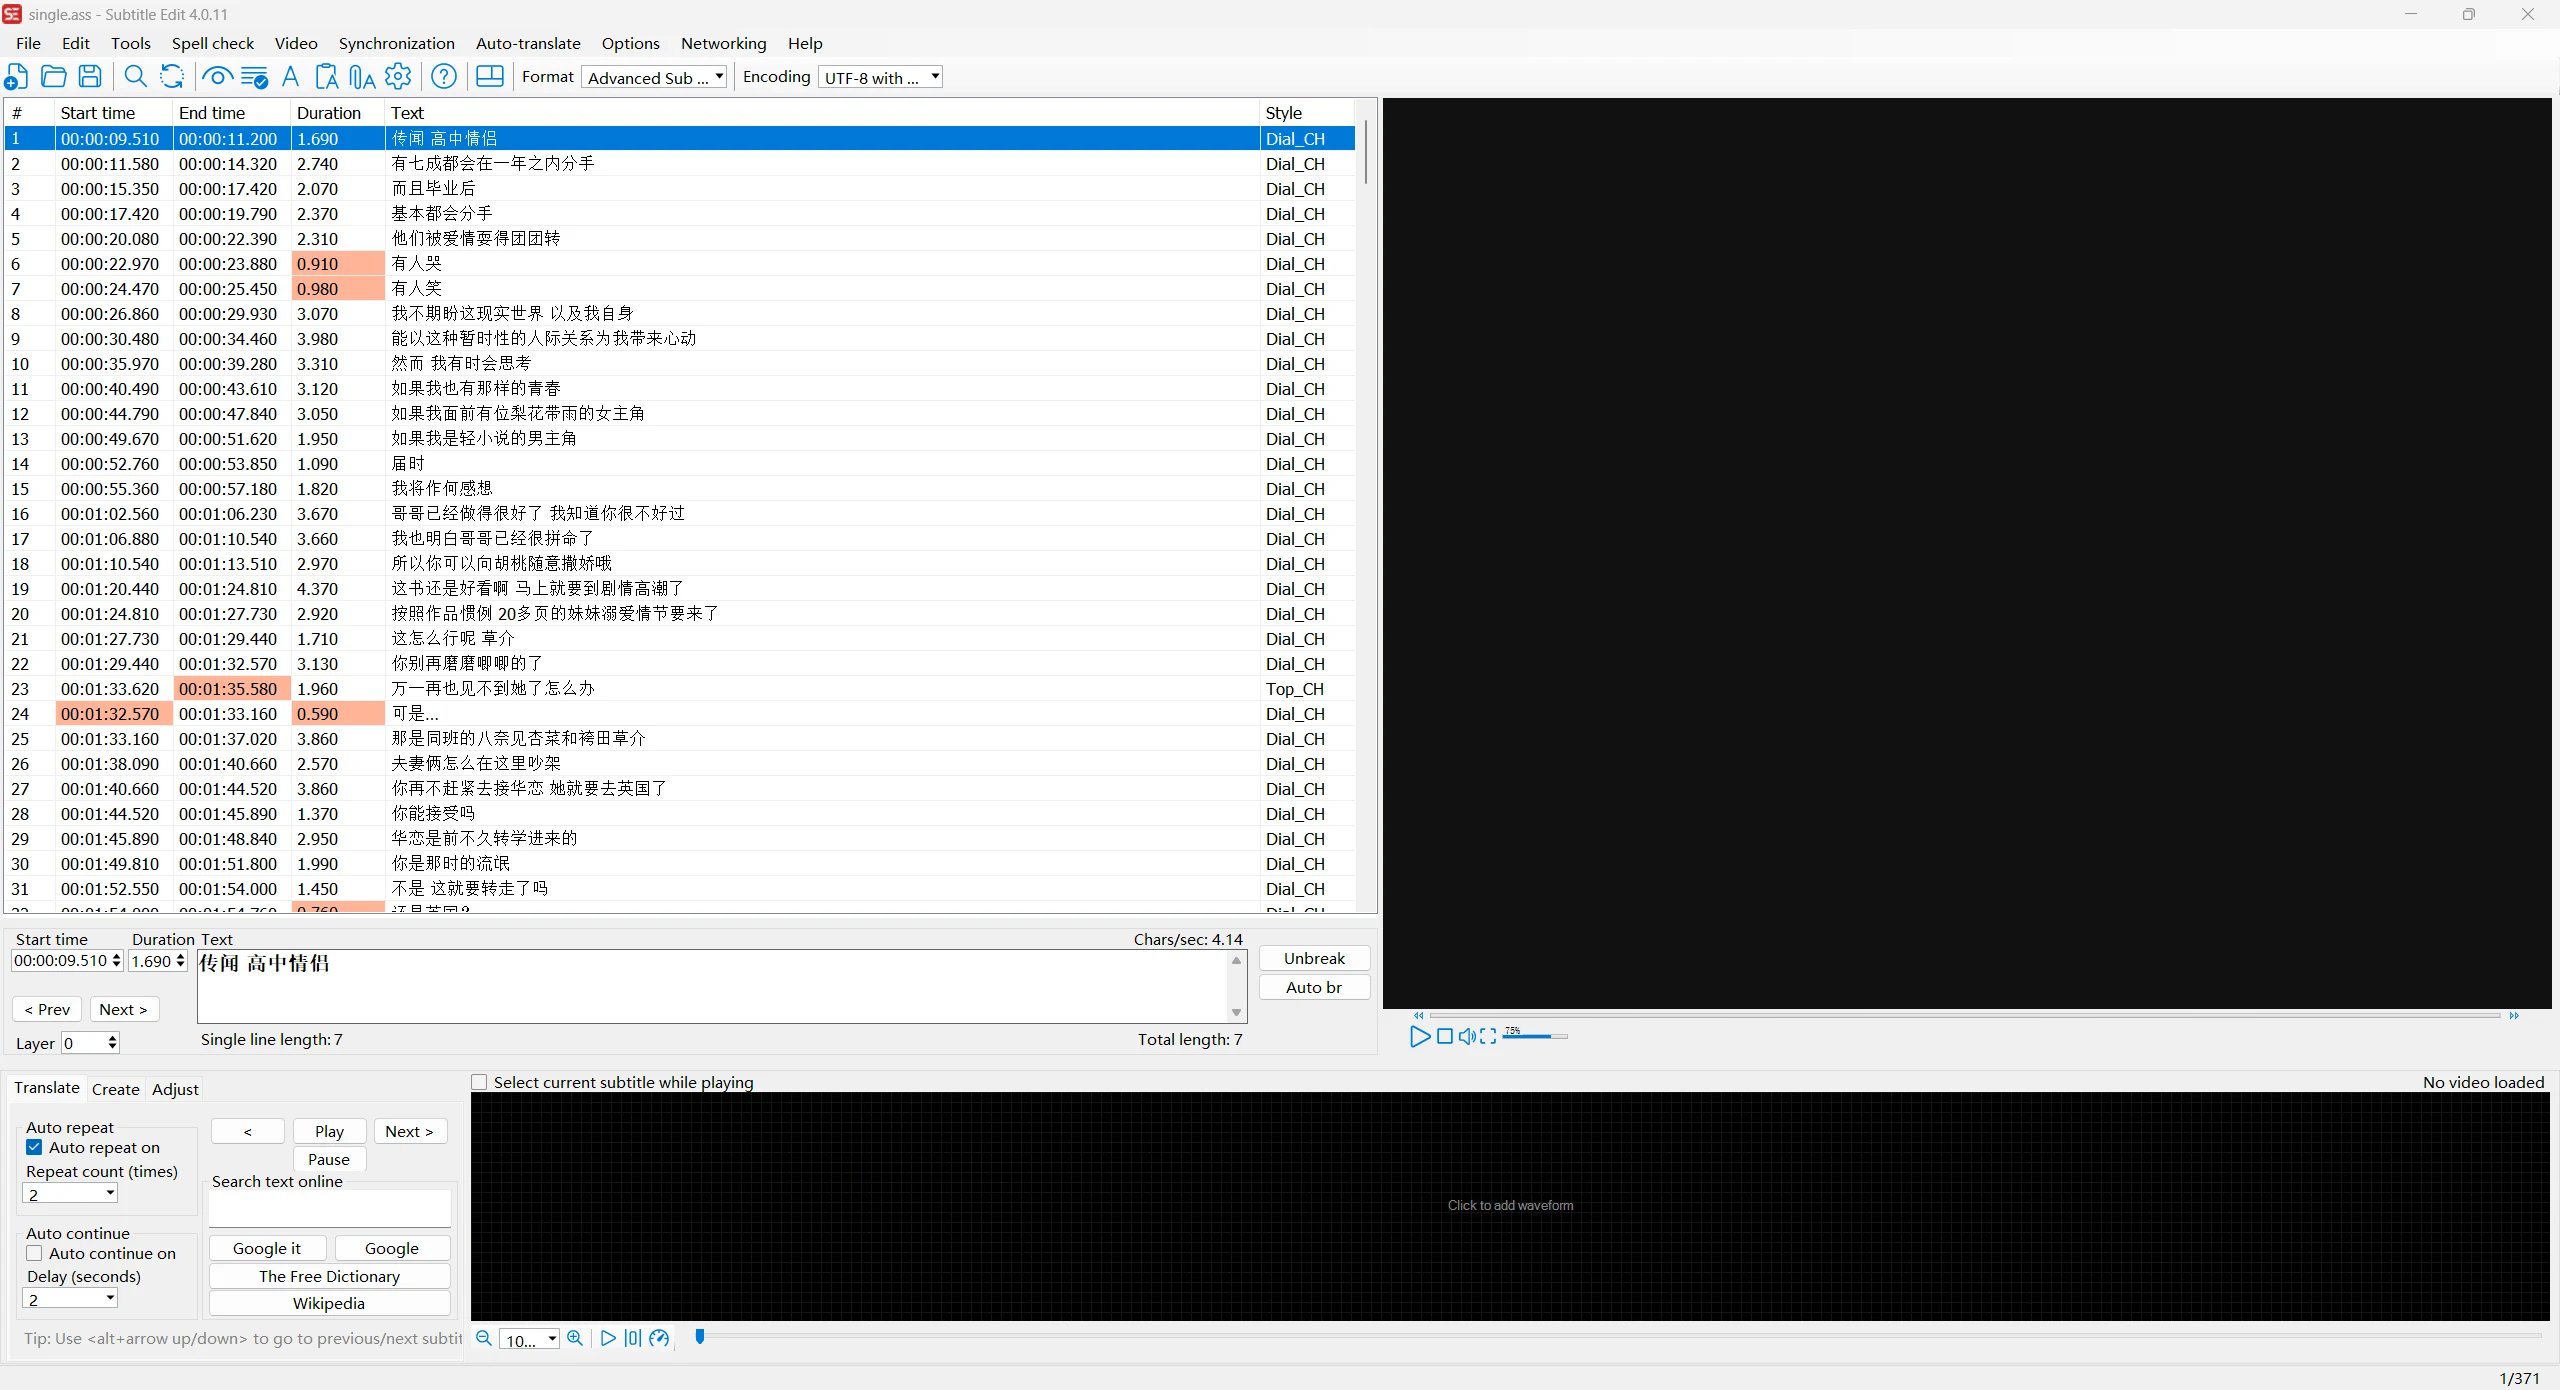Adjust the video volume slider at 75%
Viewport: 2560px width, 1390px height.
1535,1036
